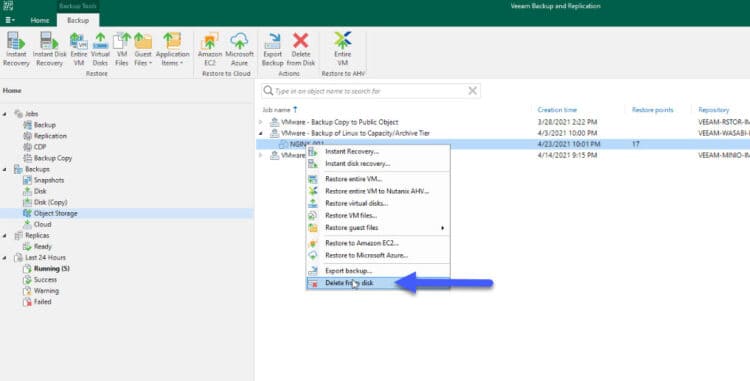
Task: Sort by the Creation time column header
Action: pos(557,110)
